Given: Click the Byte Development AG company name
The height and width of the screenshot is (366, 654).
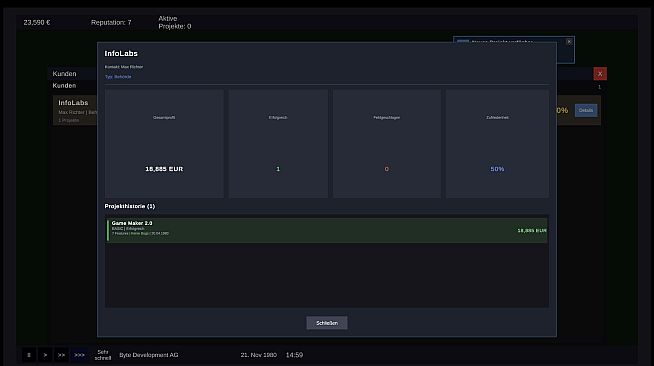Looking at the screenshot, I should 148,355.
